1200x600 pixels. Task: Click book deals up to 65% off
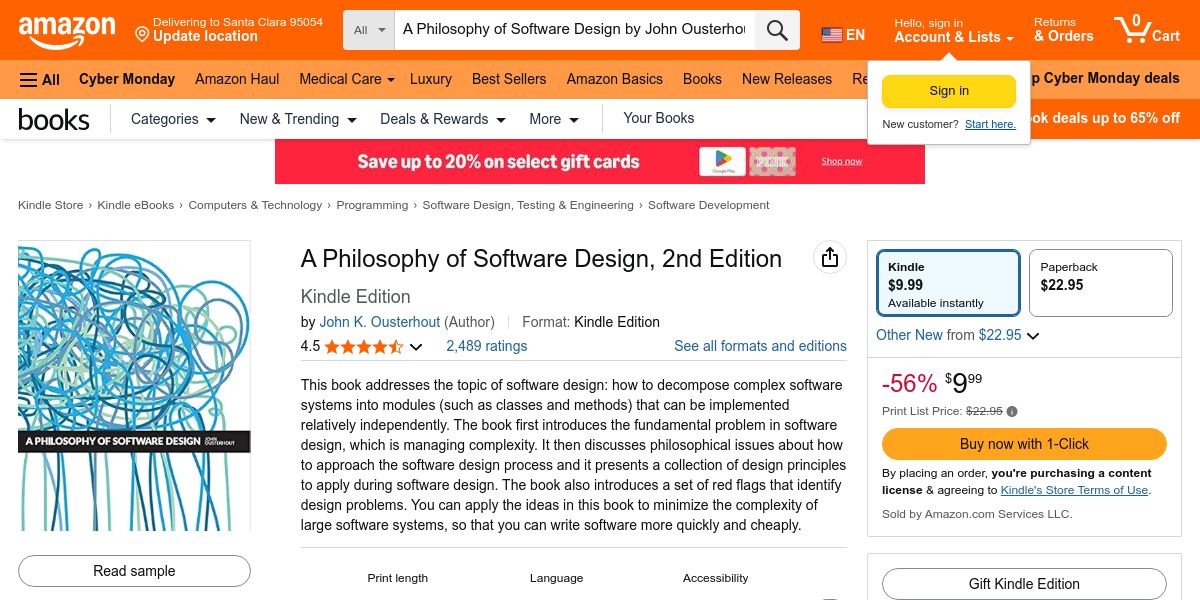[x=1104, y=118]
